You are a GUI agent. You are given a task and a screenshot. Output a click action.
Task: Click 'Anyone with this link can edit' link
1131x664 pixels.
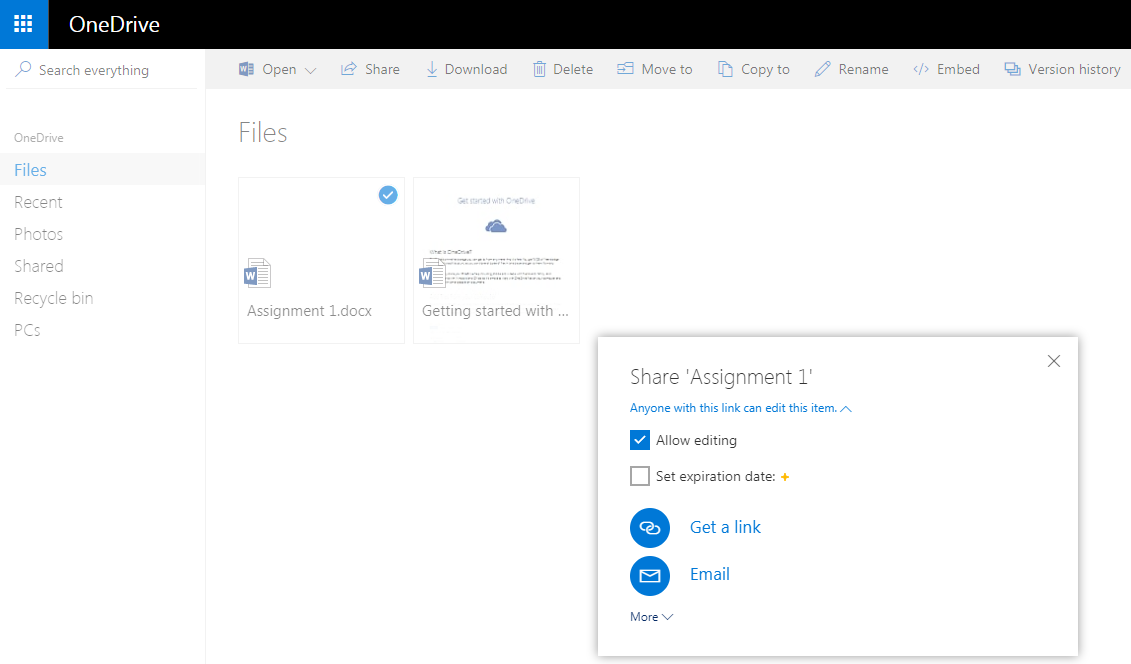pyautogui.click(x=733, y=408)
